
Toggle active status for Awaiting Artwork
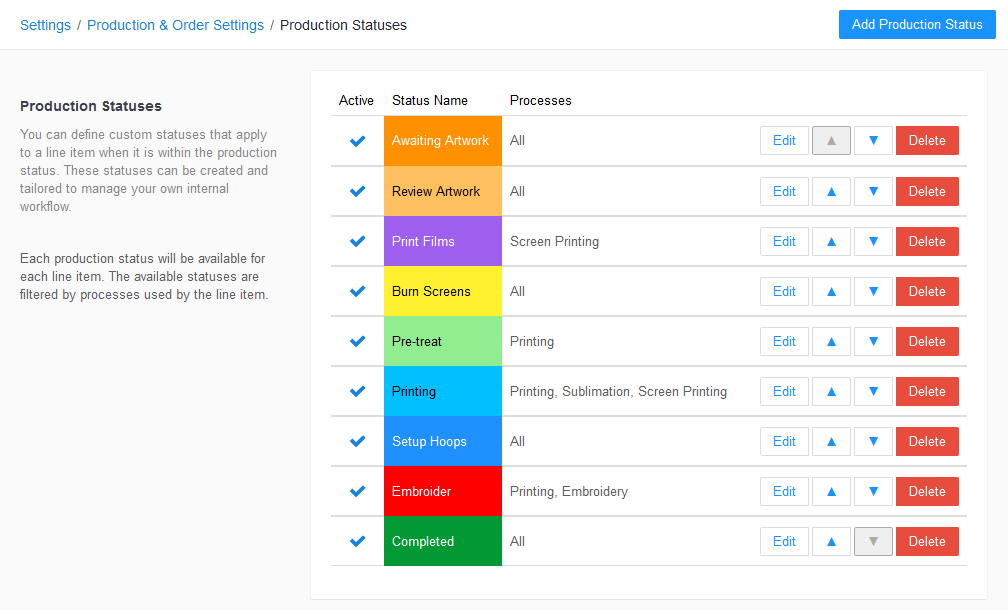(x=357, y=141)
